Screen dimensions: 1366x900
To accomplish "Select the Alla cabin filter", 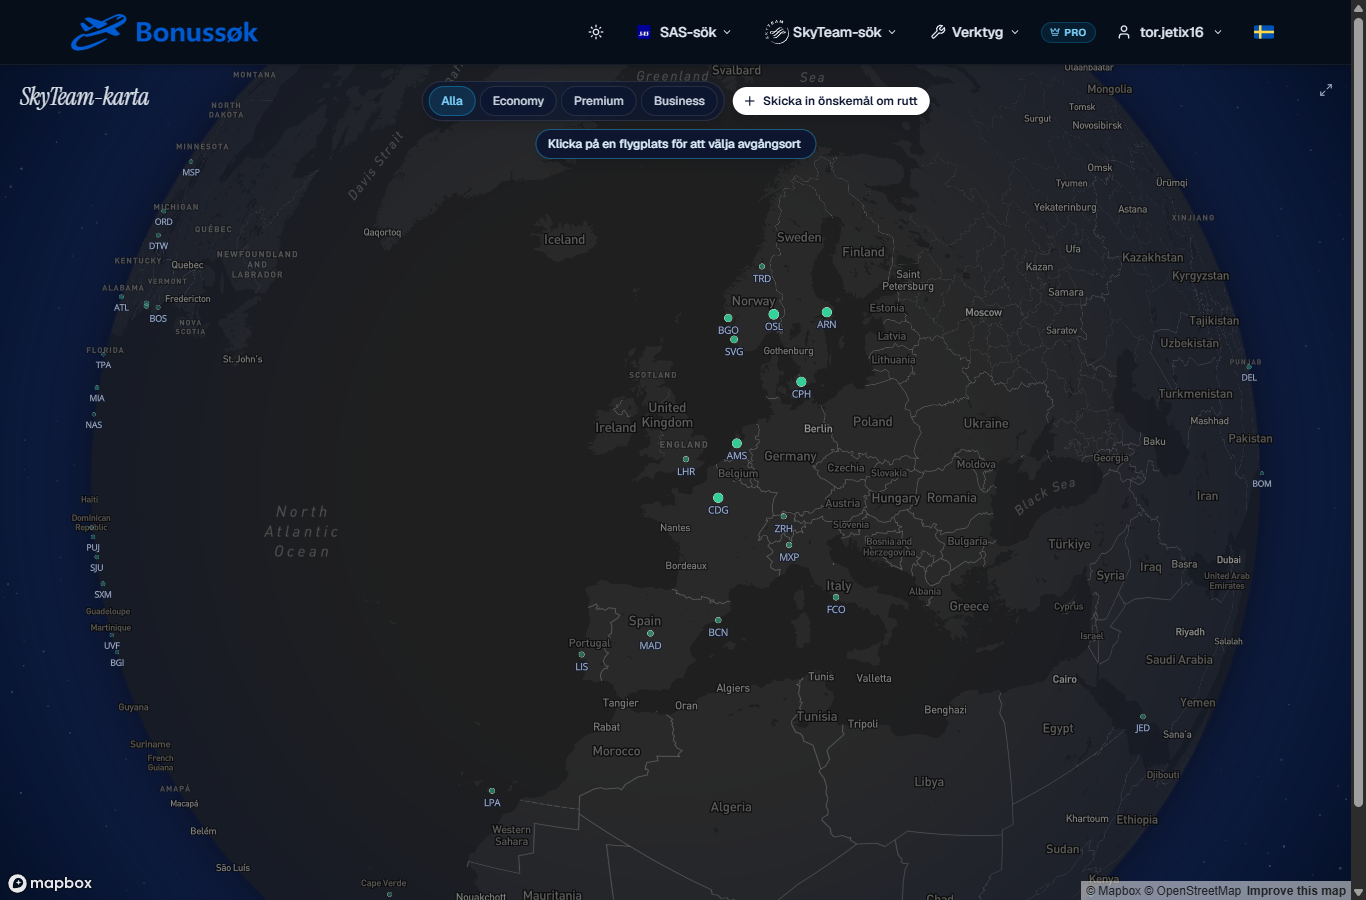I will click(452, 101).
